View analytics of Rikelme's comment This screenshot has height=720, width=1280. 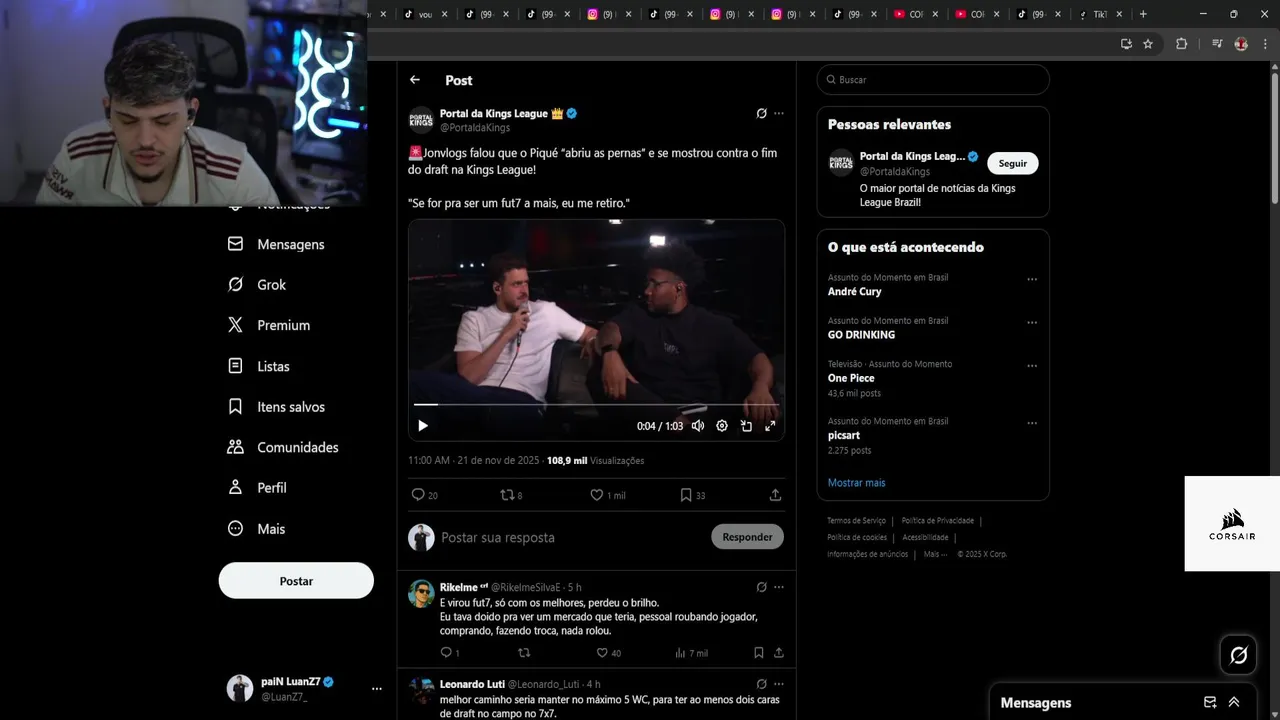691,653
